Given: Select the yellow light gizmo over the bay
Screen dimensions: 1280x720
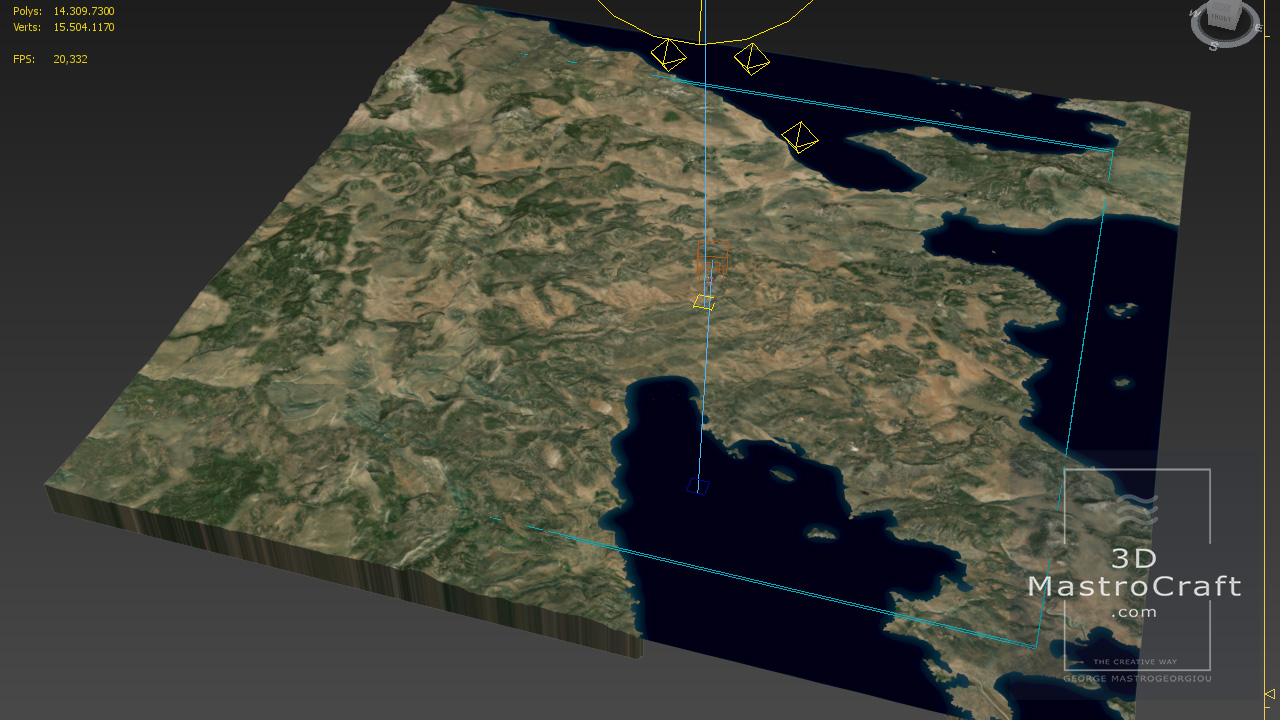Looking at the screenshot, I should coord(799,137).
